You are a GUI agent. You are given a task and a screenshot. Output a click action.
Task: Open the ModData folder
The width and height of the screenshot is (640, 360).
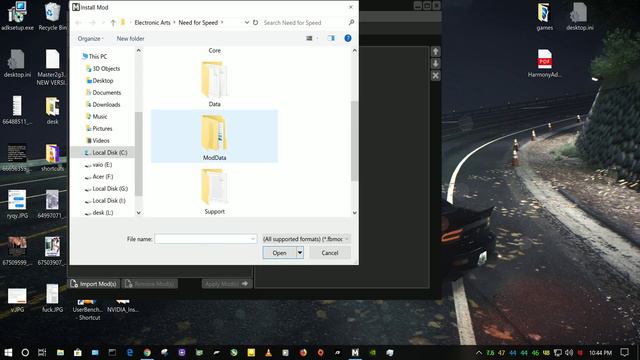point(214,136)
